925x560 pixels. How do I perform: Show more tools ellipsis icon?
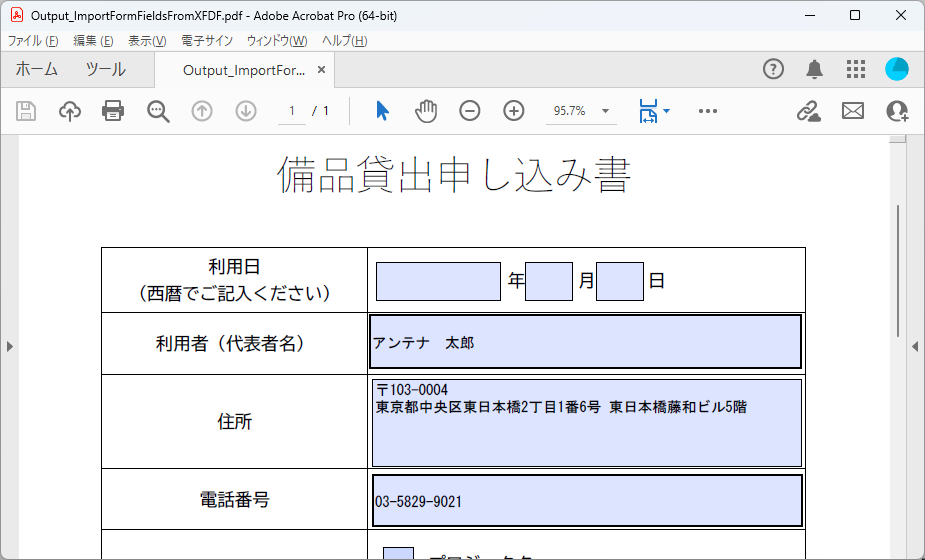coord(707,111)
